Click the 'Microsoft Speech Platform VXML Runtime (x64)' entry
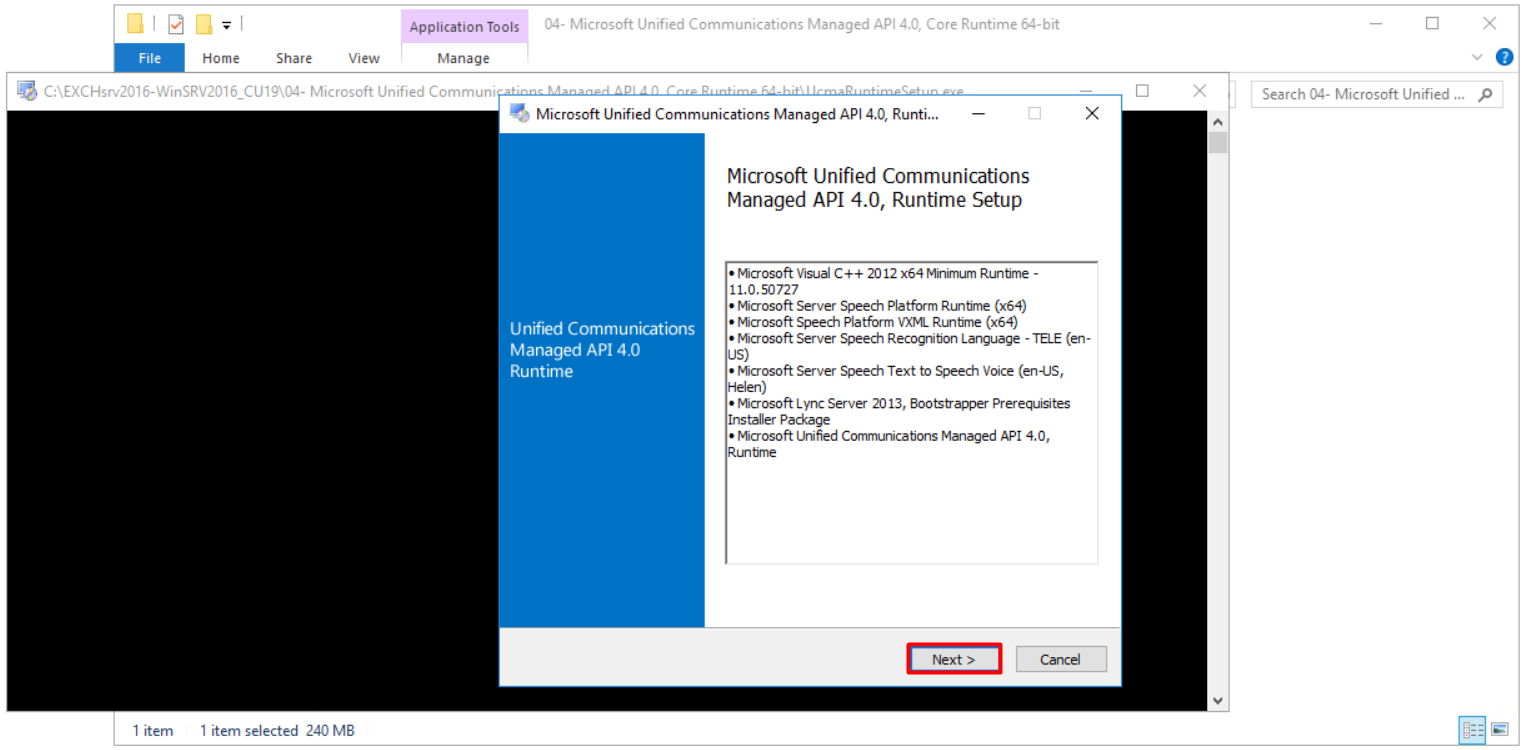The image size is (1526, 750). pos(873,322)
